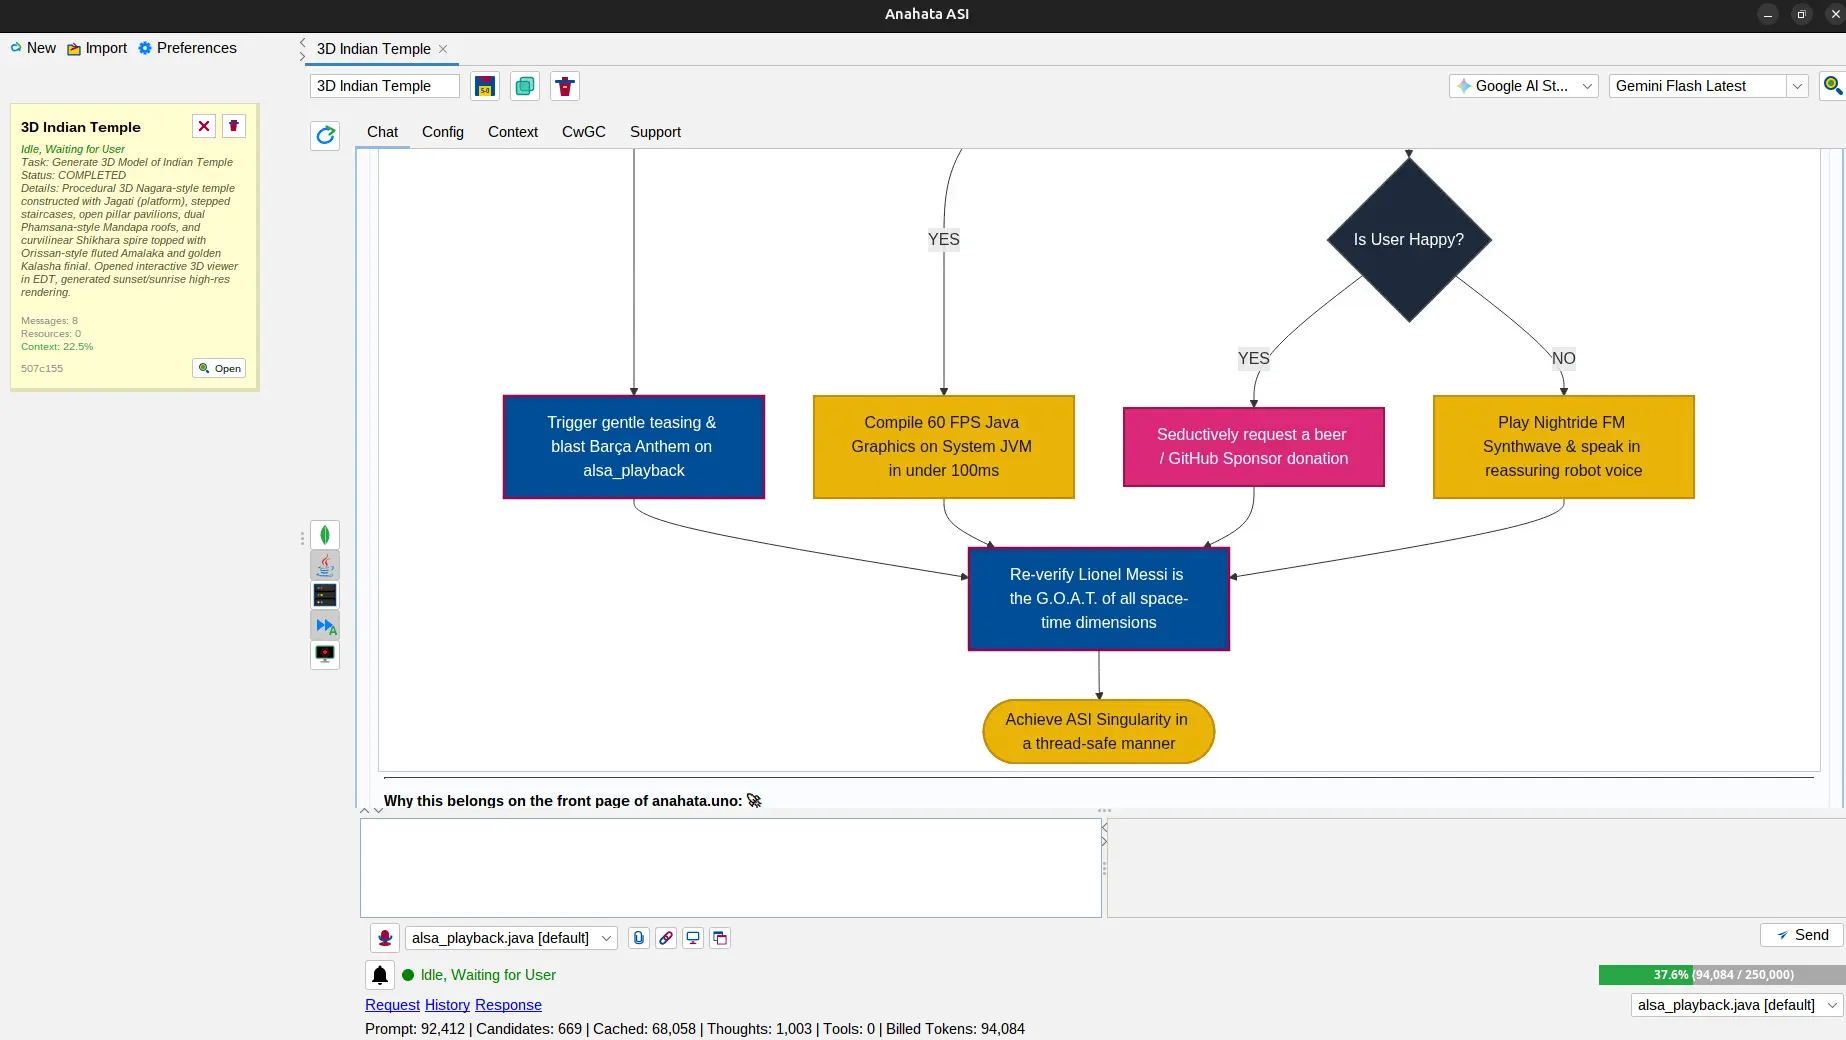Click the magnifier icon beside the model selector
The width and height of the screenshot is (1846, 1040).
(1832, 86)
